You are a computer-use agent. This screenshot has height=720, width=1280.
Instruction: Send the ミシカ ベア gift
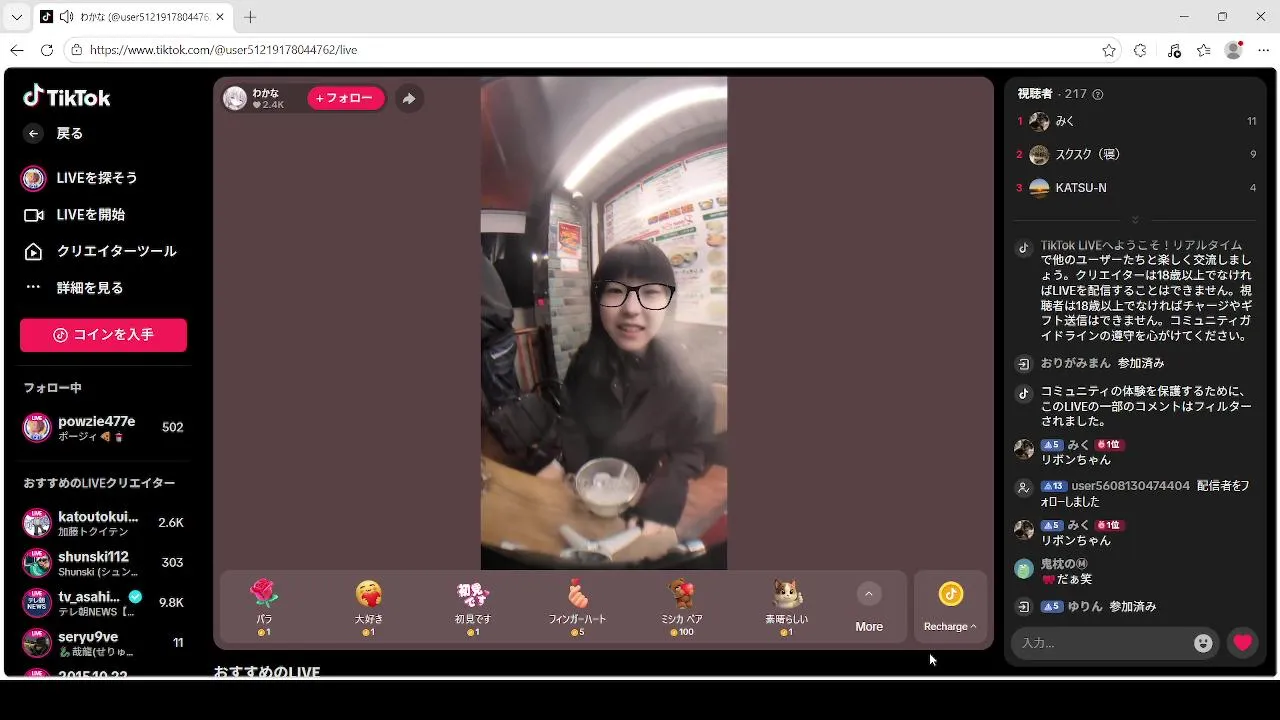(682, 607)
